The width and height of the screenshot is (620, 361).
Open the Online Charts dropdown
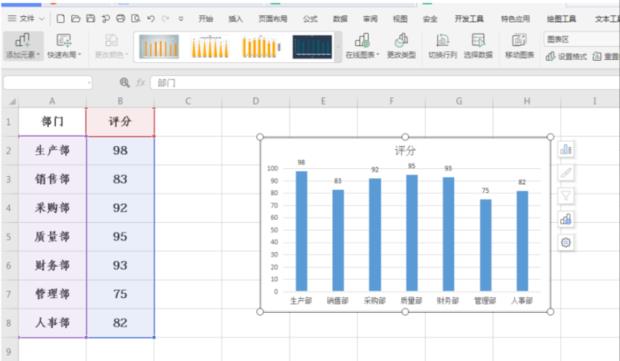(x=362, y=46)
